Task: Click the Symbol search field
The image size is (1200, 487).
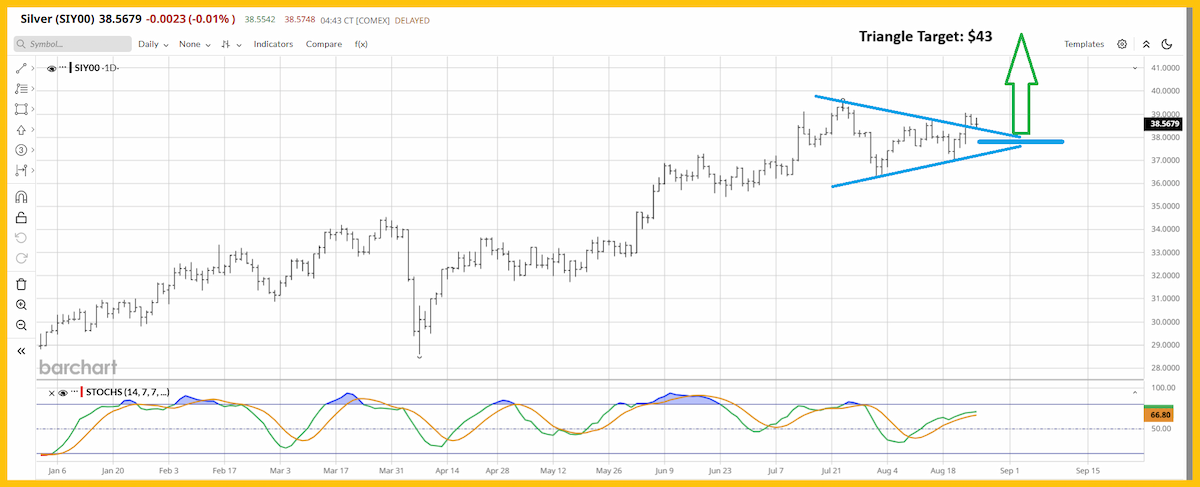Action: click(x=73, y=44)
